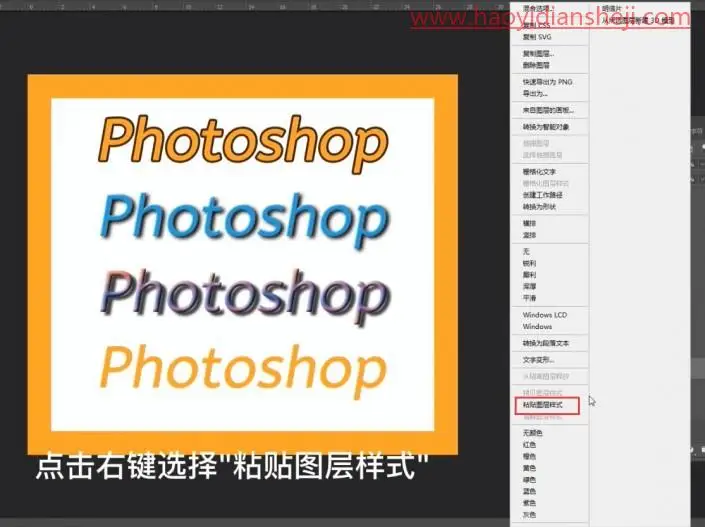This screenshot has width=705, height=527.
Task: Set anti-aliasing to 平滑
Action: 529,298
